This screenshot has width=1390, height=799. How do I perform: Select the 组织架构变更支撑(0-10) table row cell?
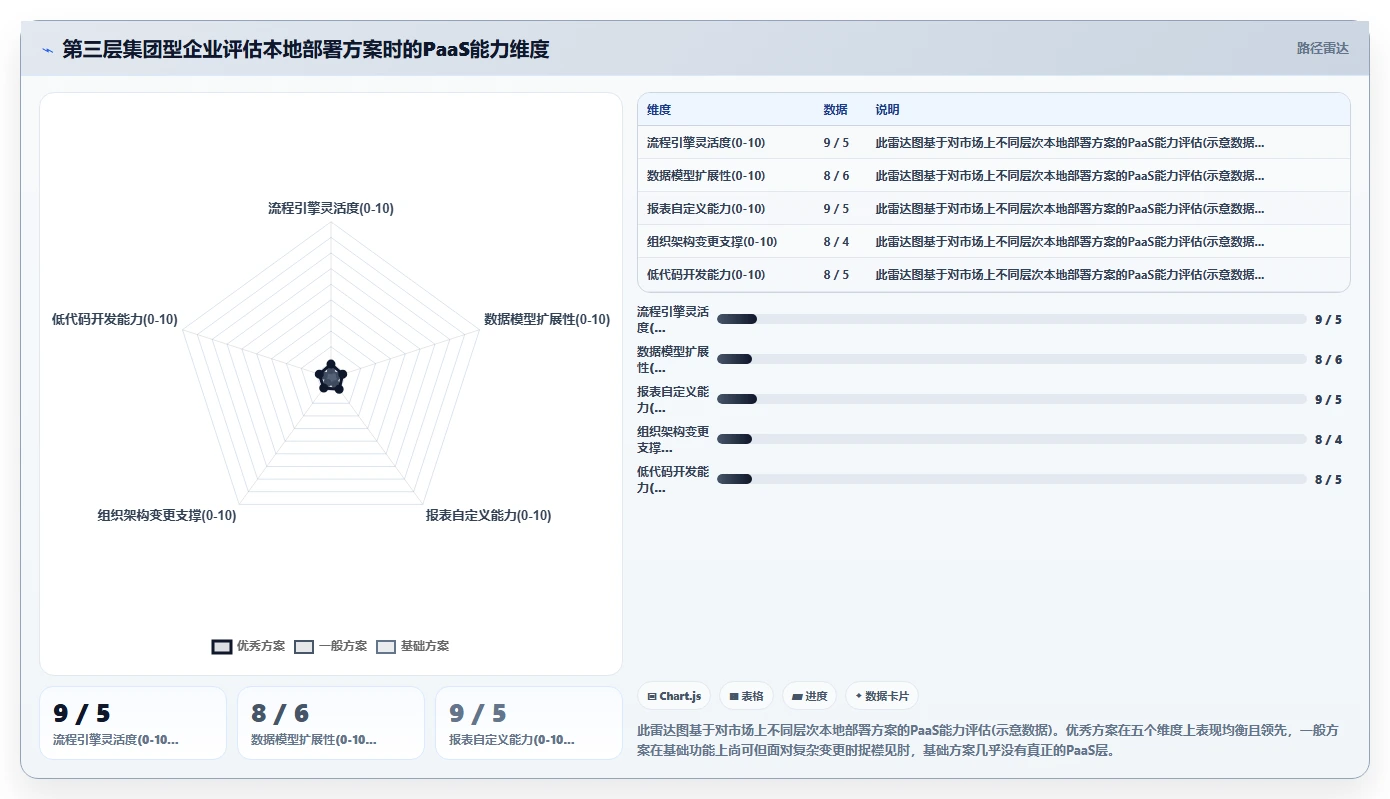(x=712, y=242)
